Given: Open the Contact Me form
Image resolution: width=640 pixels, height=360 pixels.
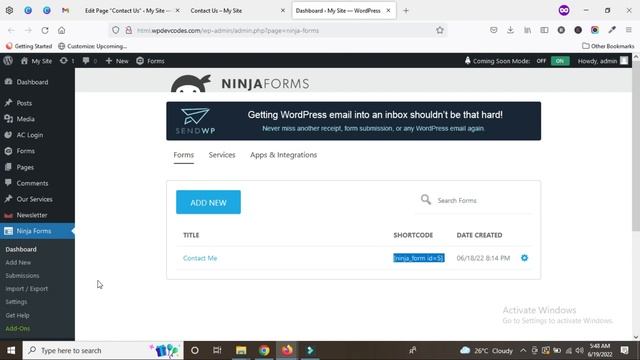Looking at the screenshot, I should (200, 258).
